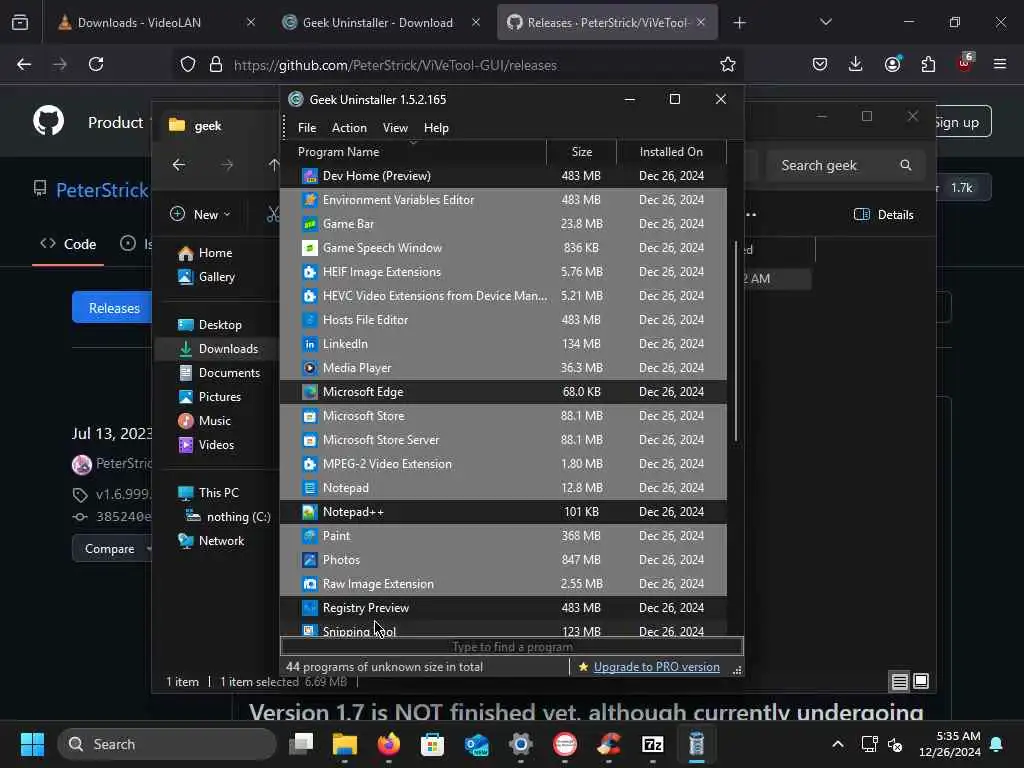Image resolution: width=1024 pixels, height=768 pixels.
Task: Open Desktop in Explorer navigation pane
Action: point(210,325)
